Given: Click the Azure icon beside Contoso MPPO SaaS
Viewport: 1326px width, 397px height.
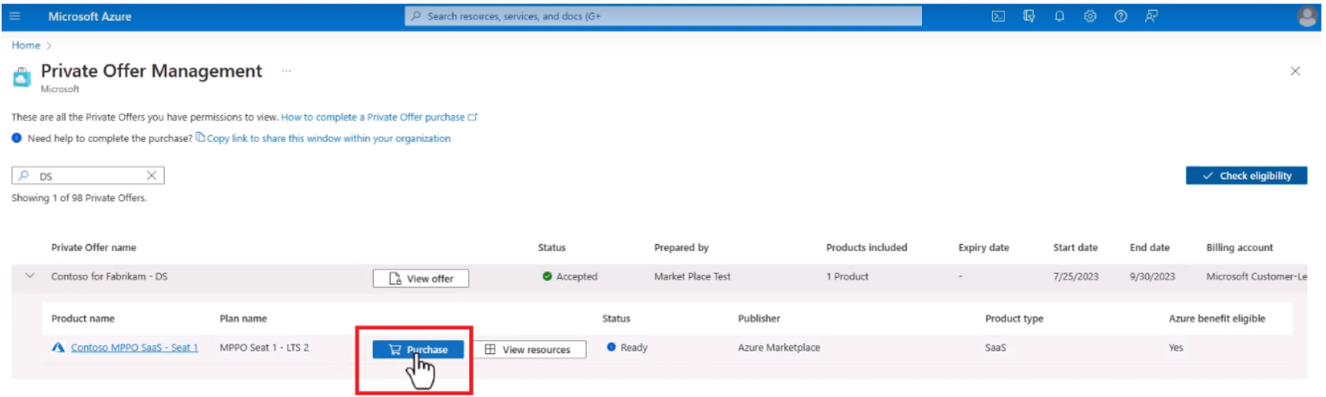Looking at the screenshot, I should pyautogui.click(x=58, y=348).
